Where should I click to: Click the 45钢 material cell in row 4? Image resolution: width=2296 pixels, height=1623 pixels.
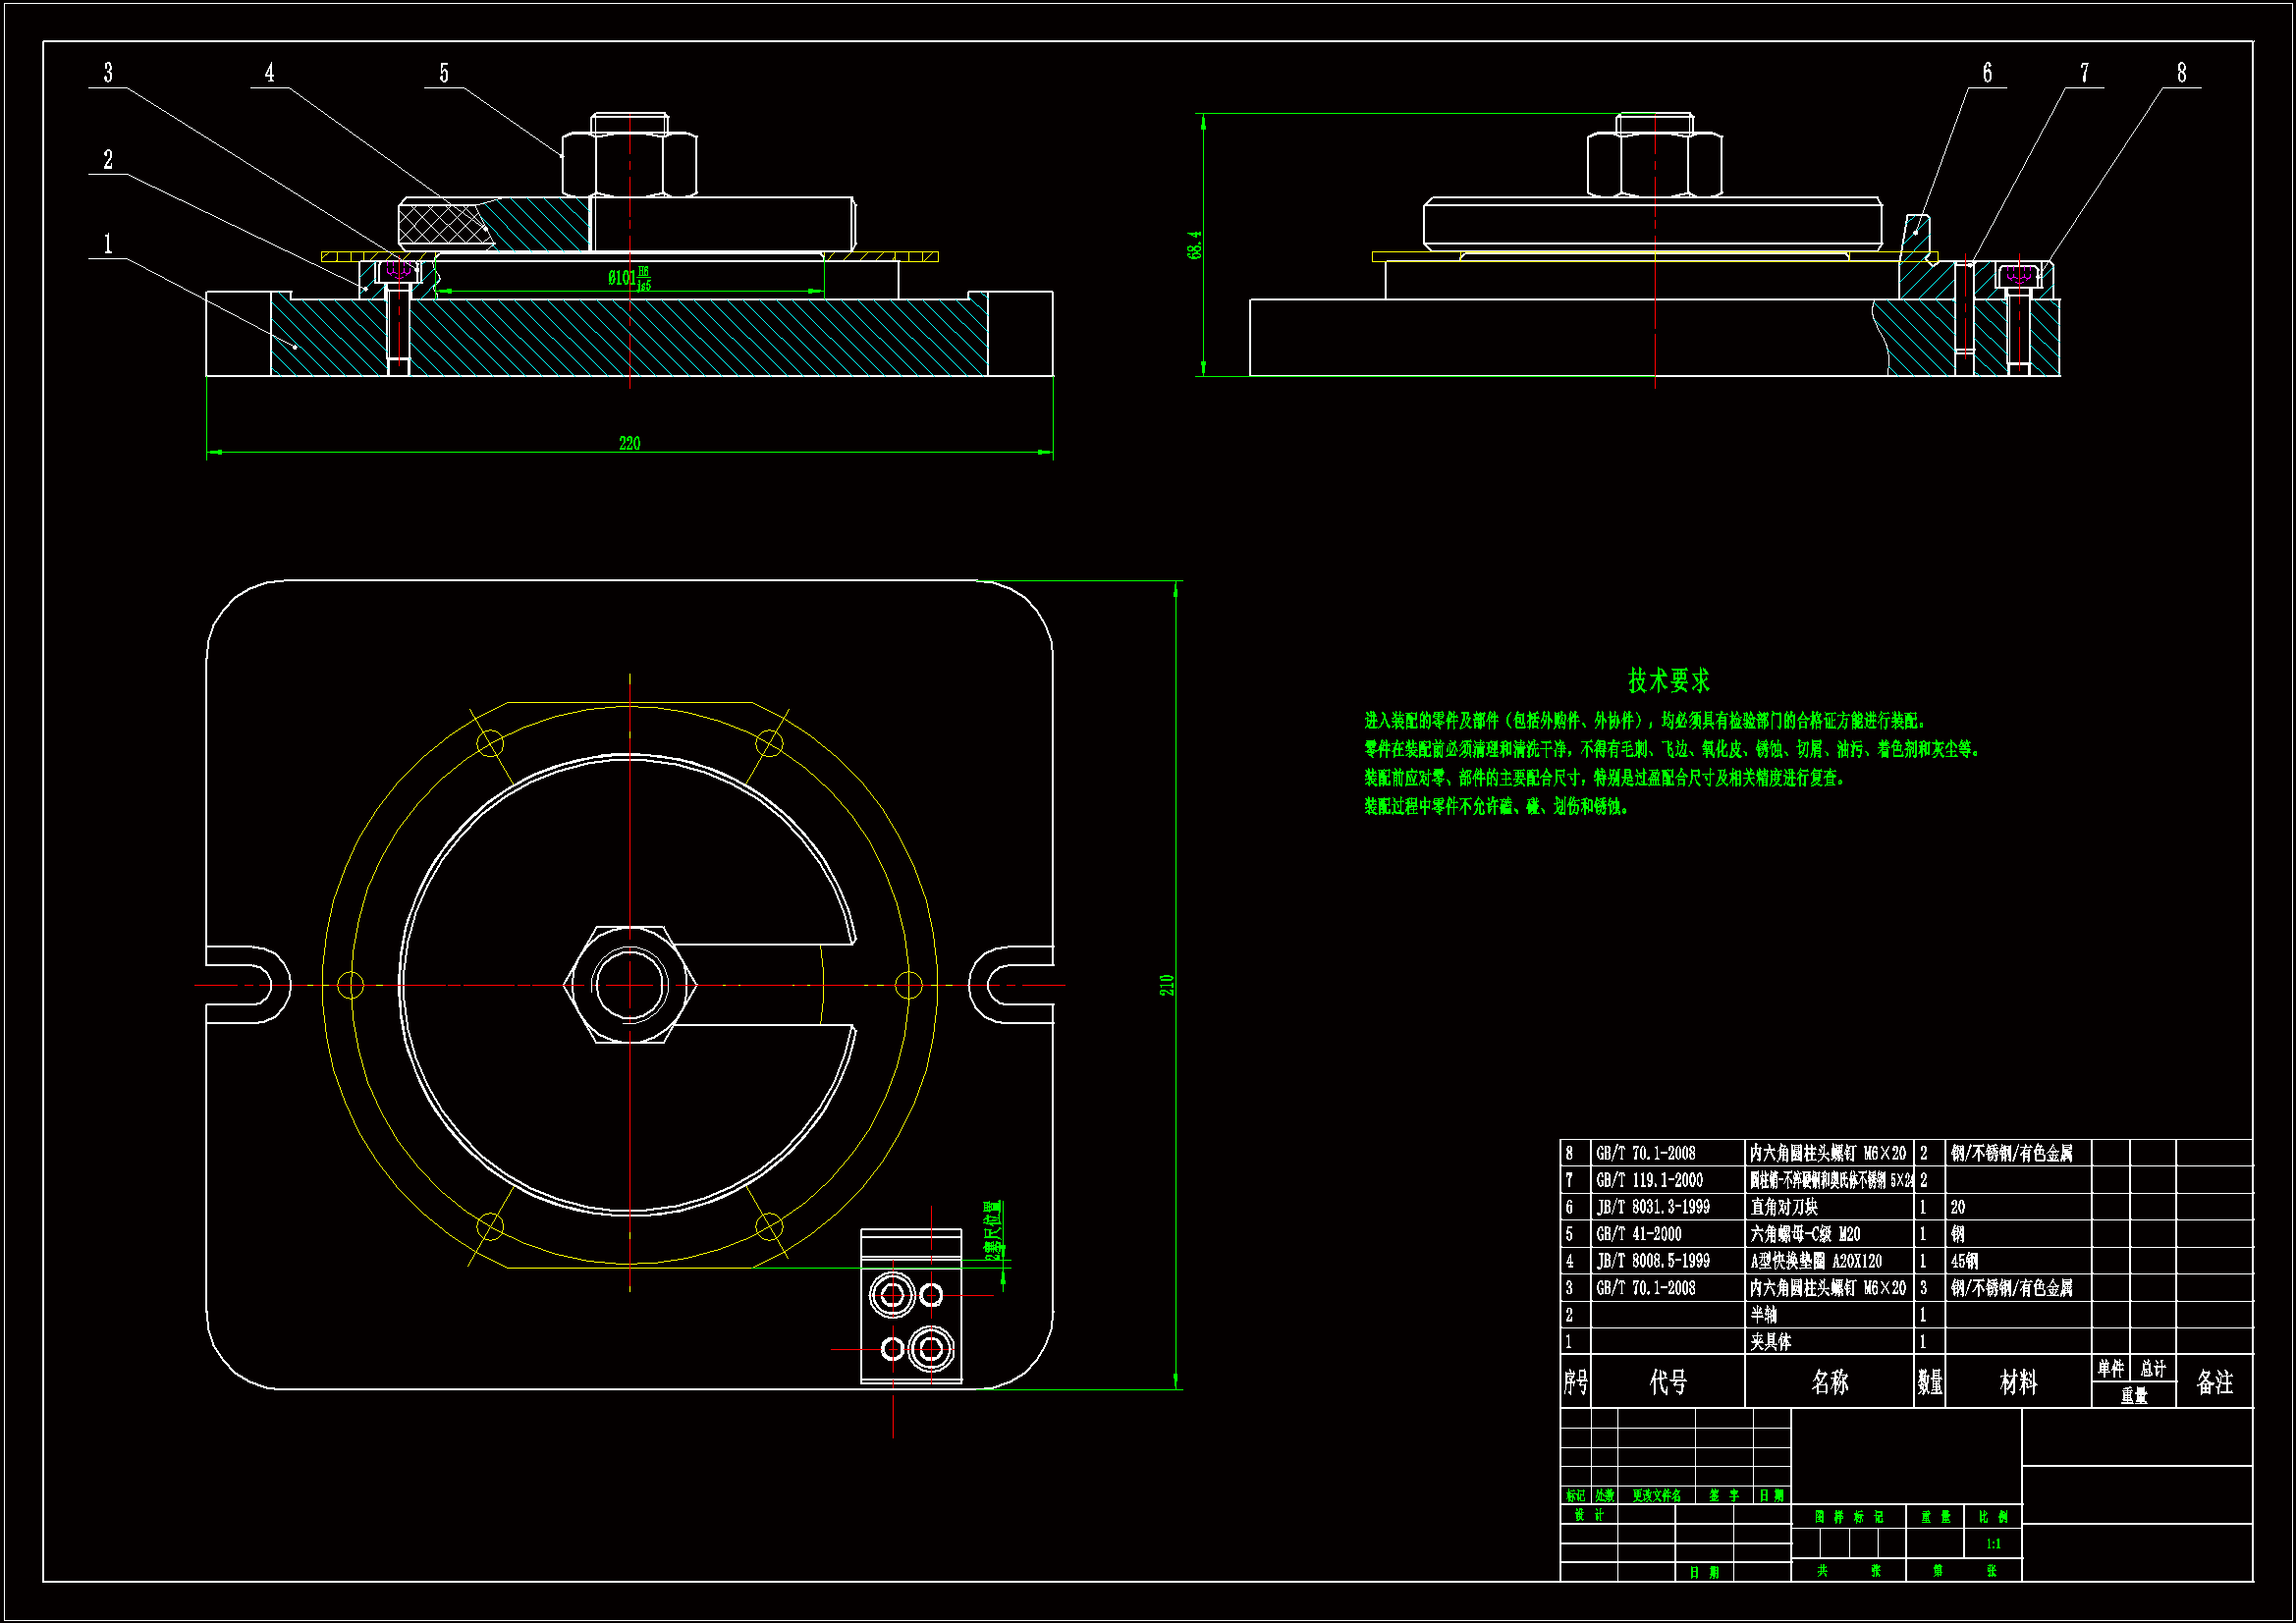(1964, 1261)
